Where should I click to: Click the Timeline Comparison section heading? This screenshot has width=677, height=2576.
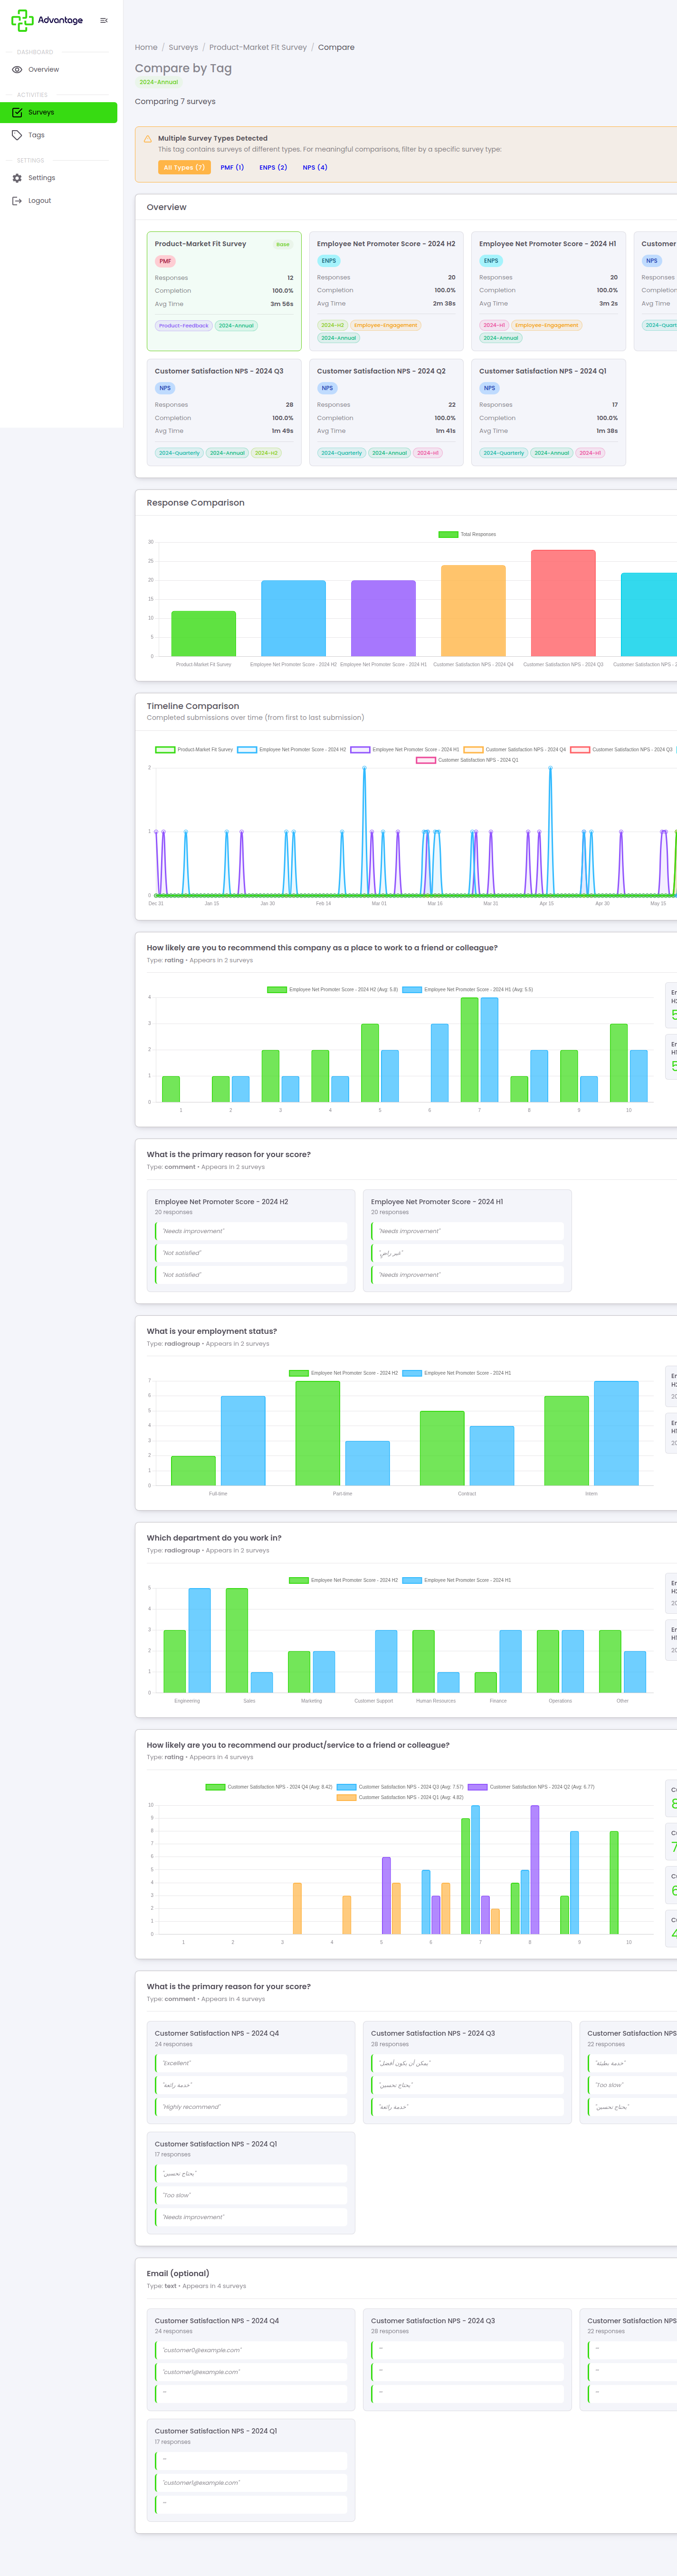point(193,706)
